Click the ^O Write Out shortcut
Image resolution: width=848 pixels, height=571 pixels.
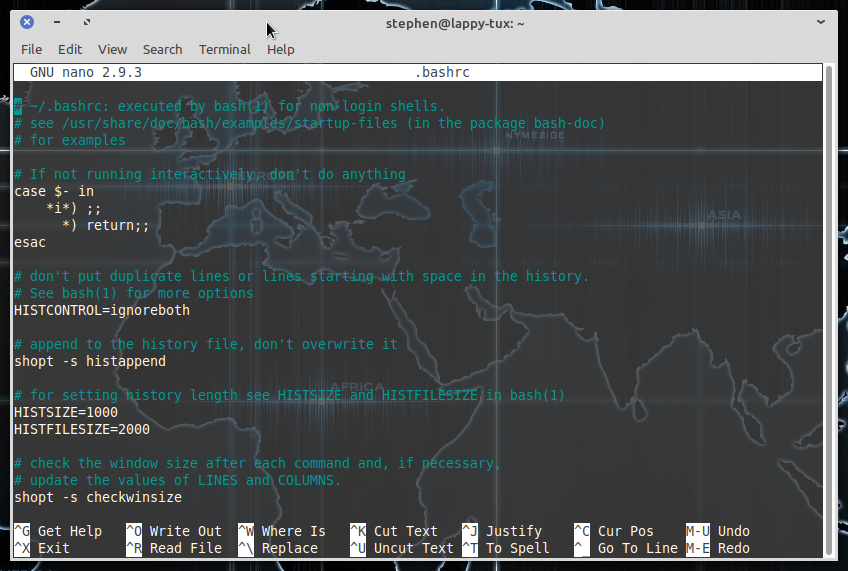pyautogui.click(x=174, y=531)
